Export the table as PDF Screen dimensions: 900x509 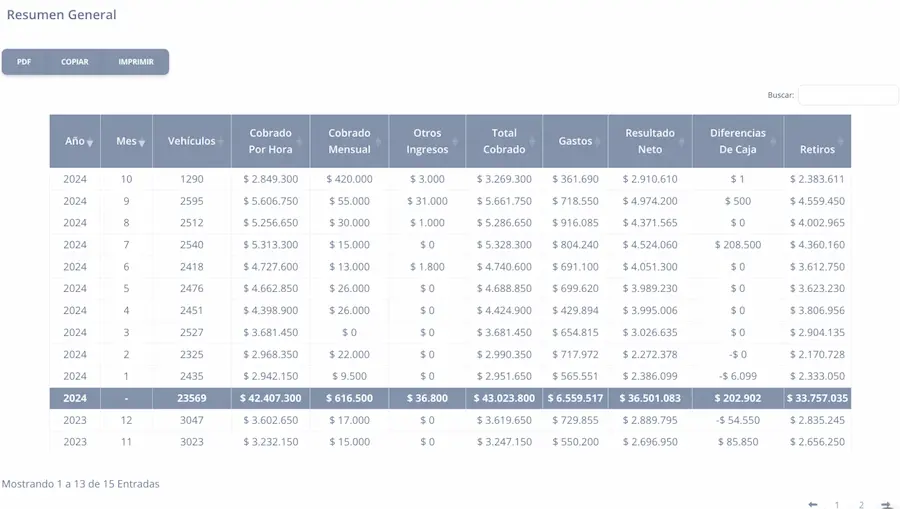pyautogui.click(x=24, y=62)
